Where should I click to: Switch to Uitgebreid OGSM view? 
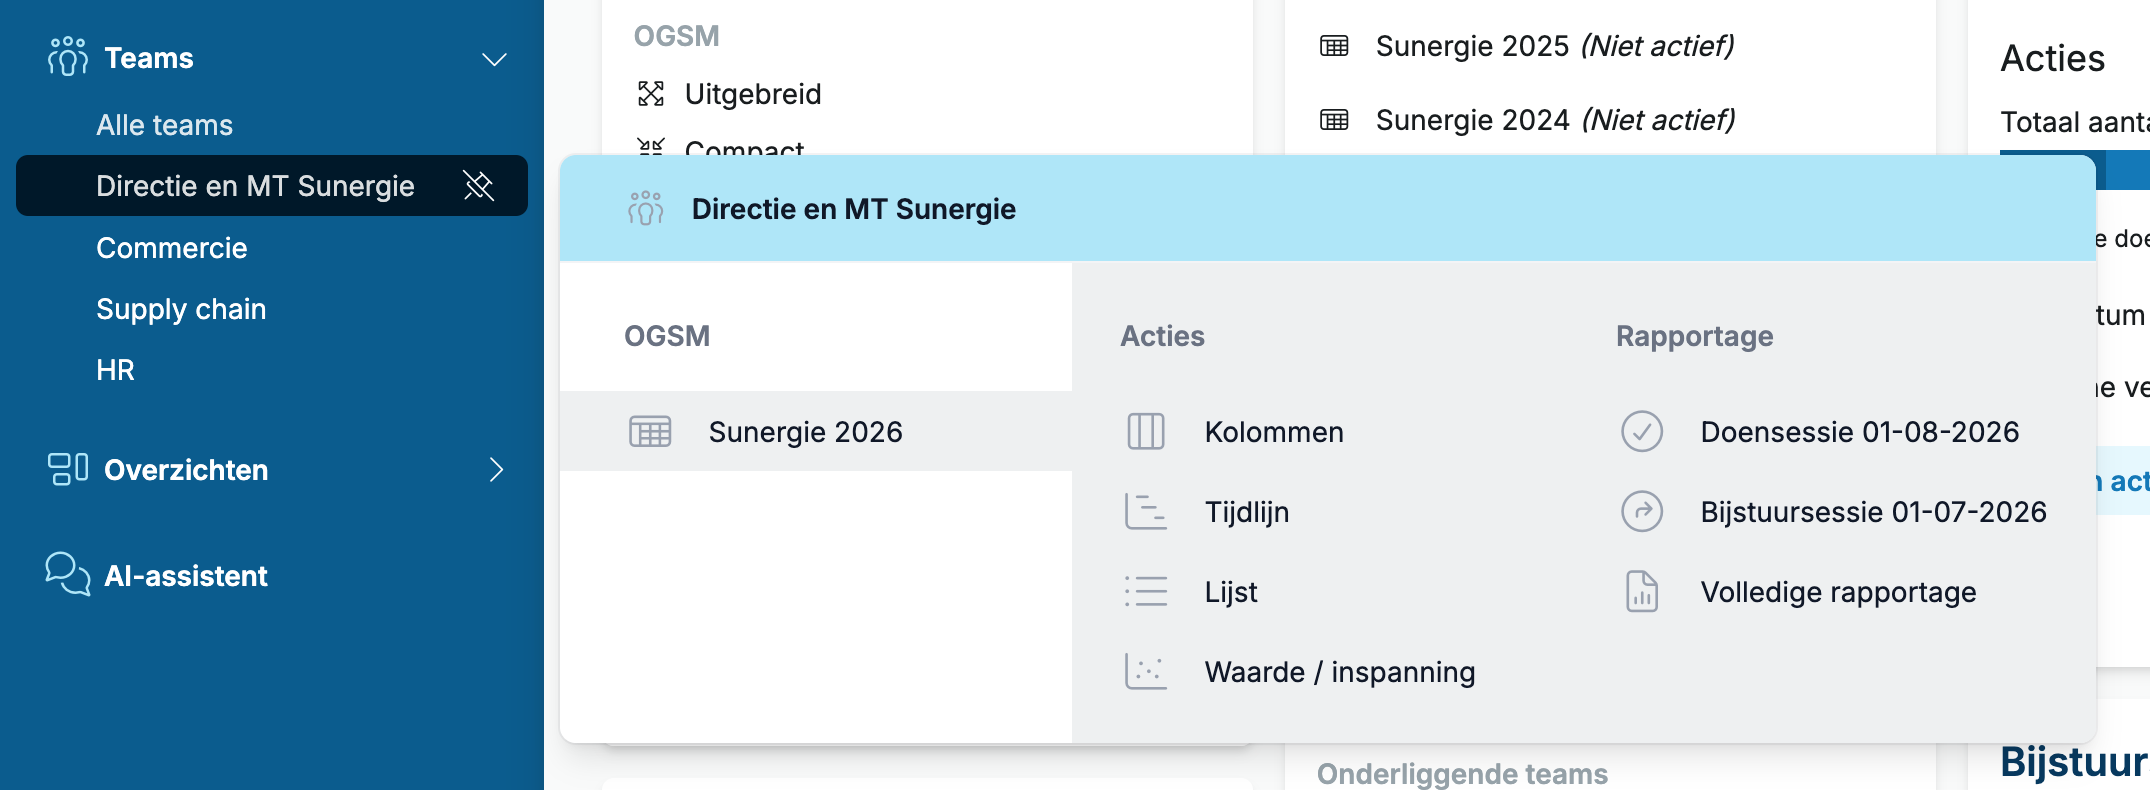click(x=753, y=94)
